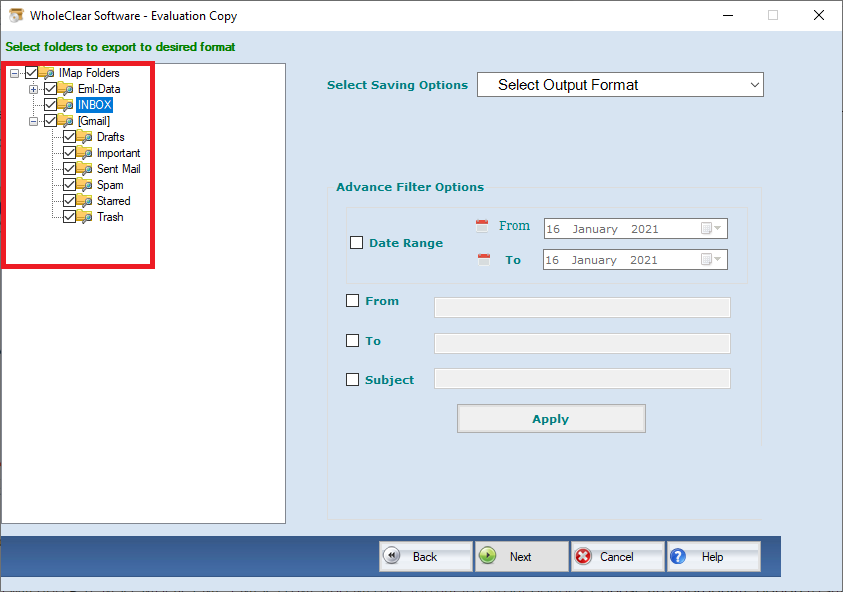Enable the From sender filter checkbox

click(352, 301)
